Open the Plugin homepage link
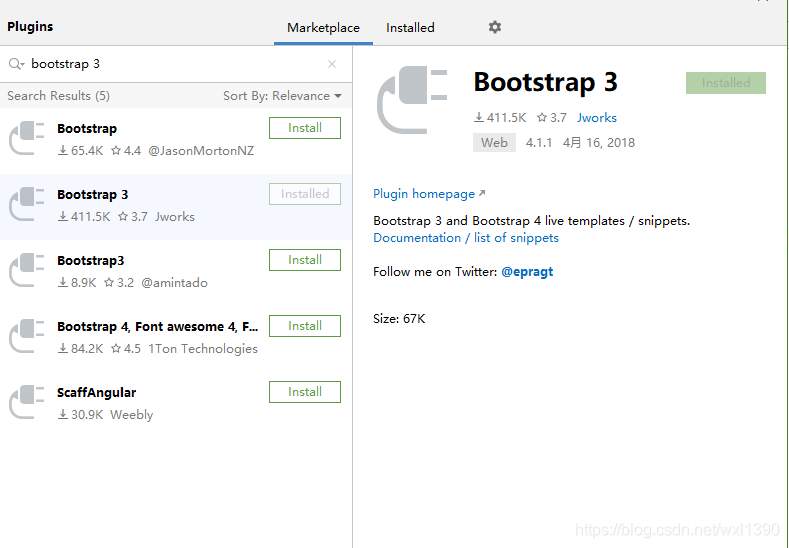Viewport: 789px width, 548px height. click(x=429, y=194)
